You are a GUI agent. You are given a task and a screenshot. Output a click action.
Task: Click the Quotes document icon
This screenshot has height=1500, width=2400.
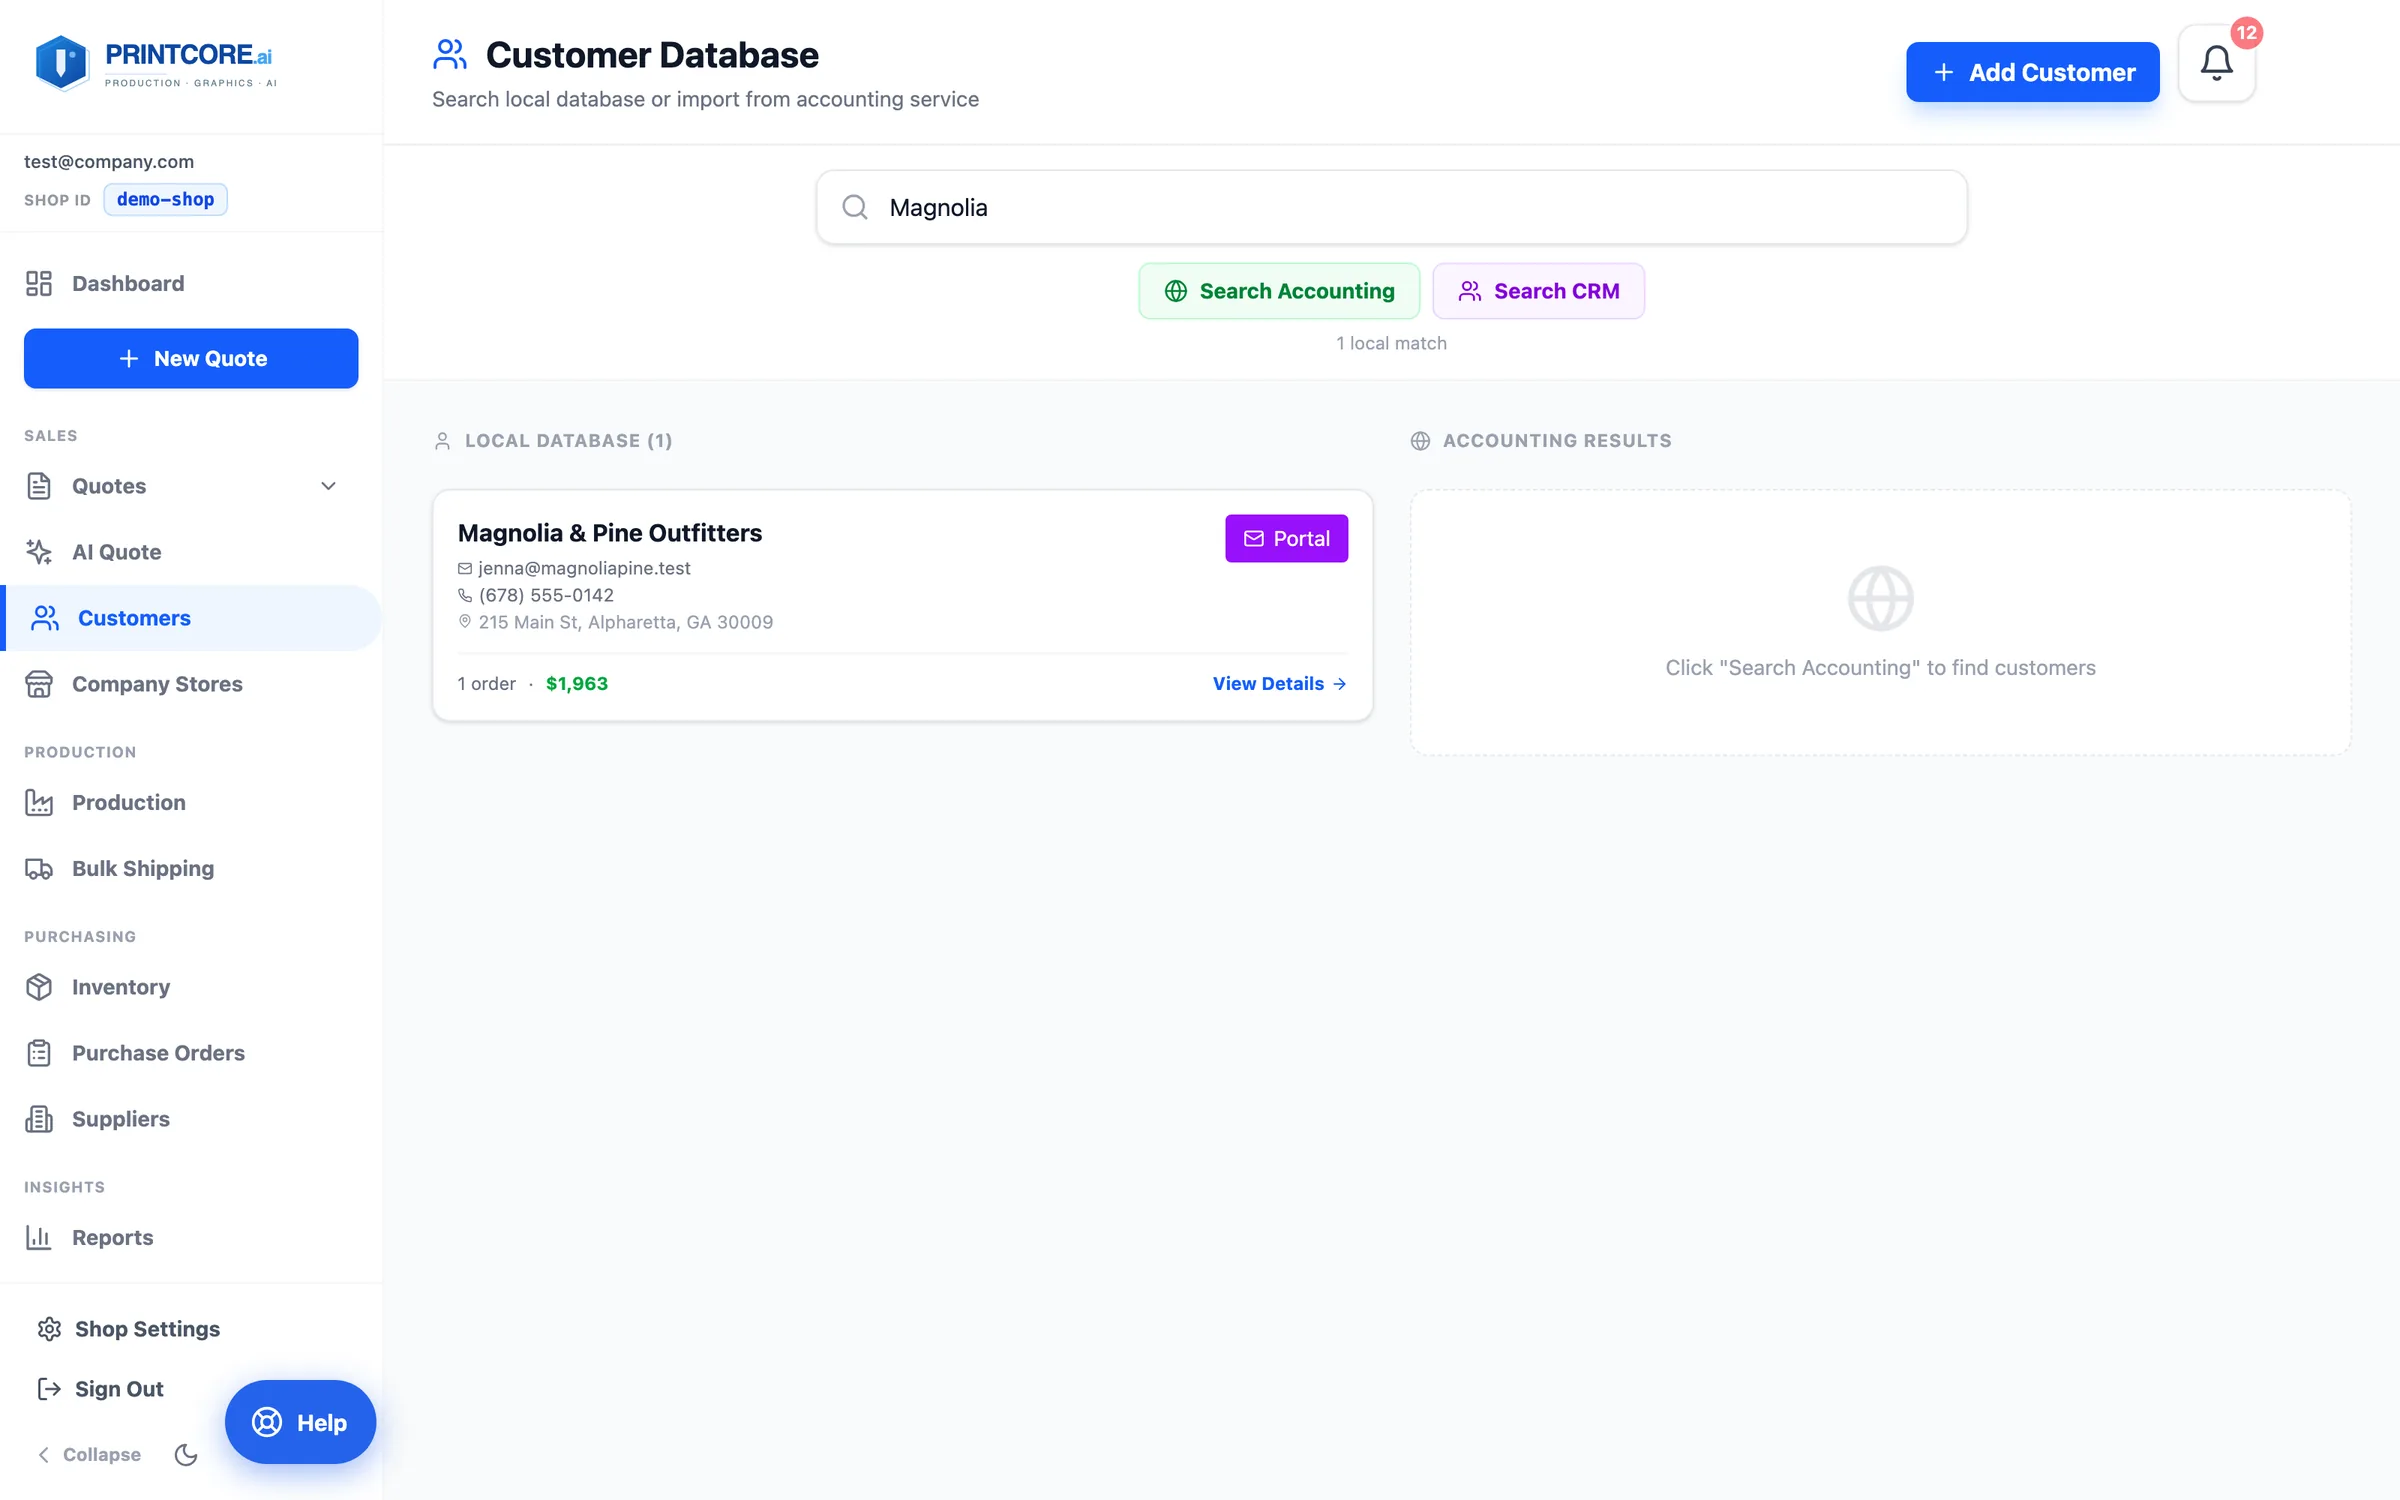pyautogui.click(x=39, y=486)
